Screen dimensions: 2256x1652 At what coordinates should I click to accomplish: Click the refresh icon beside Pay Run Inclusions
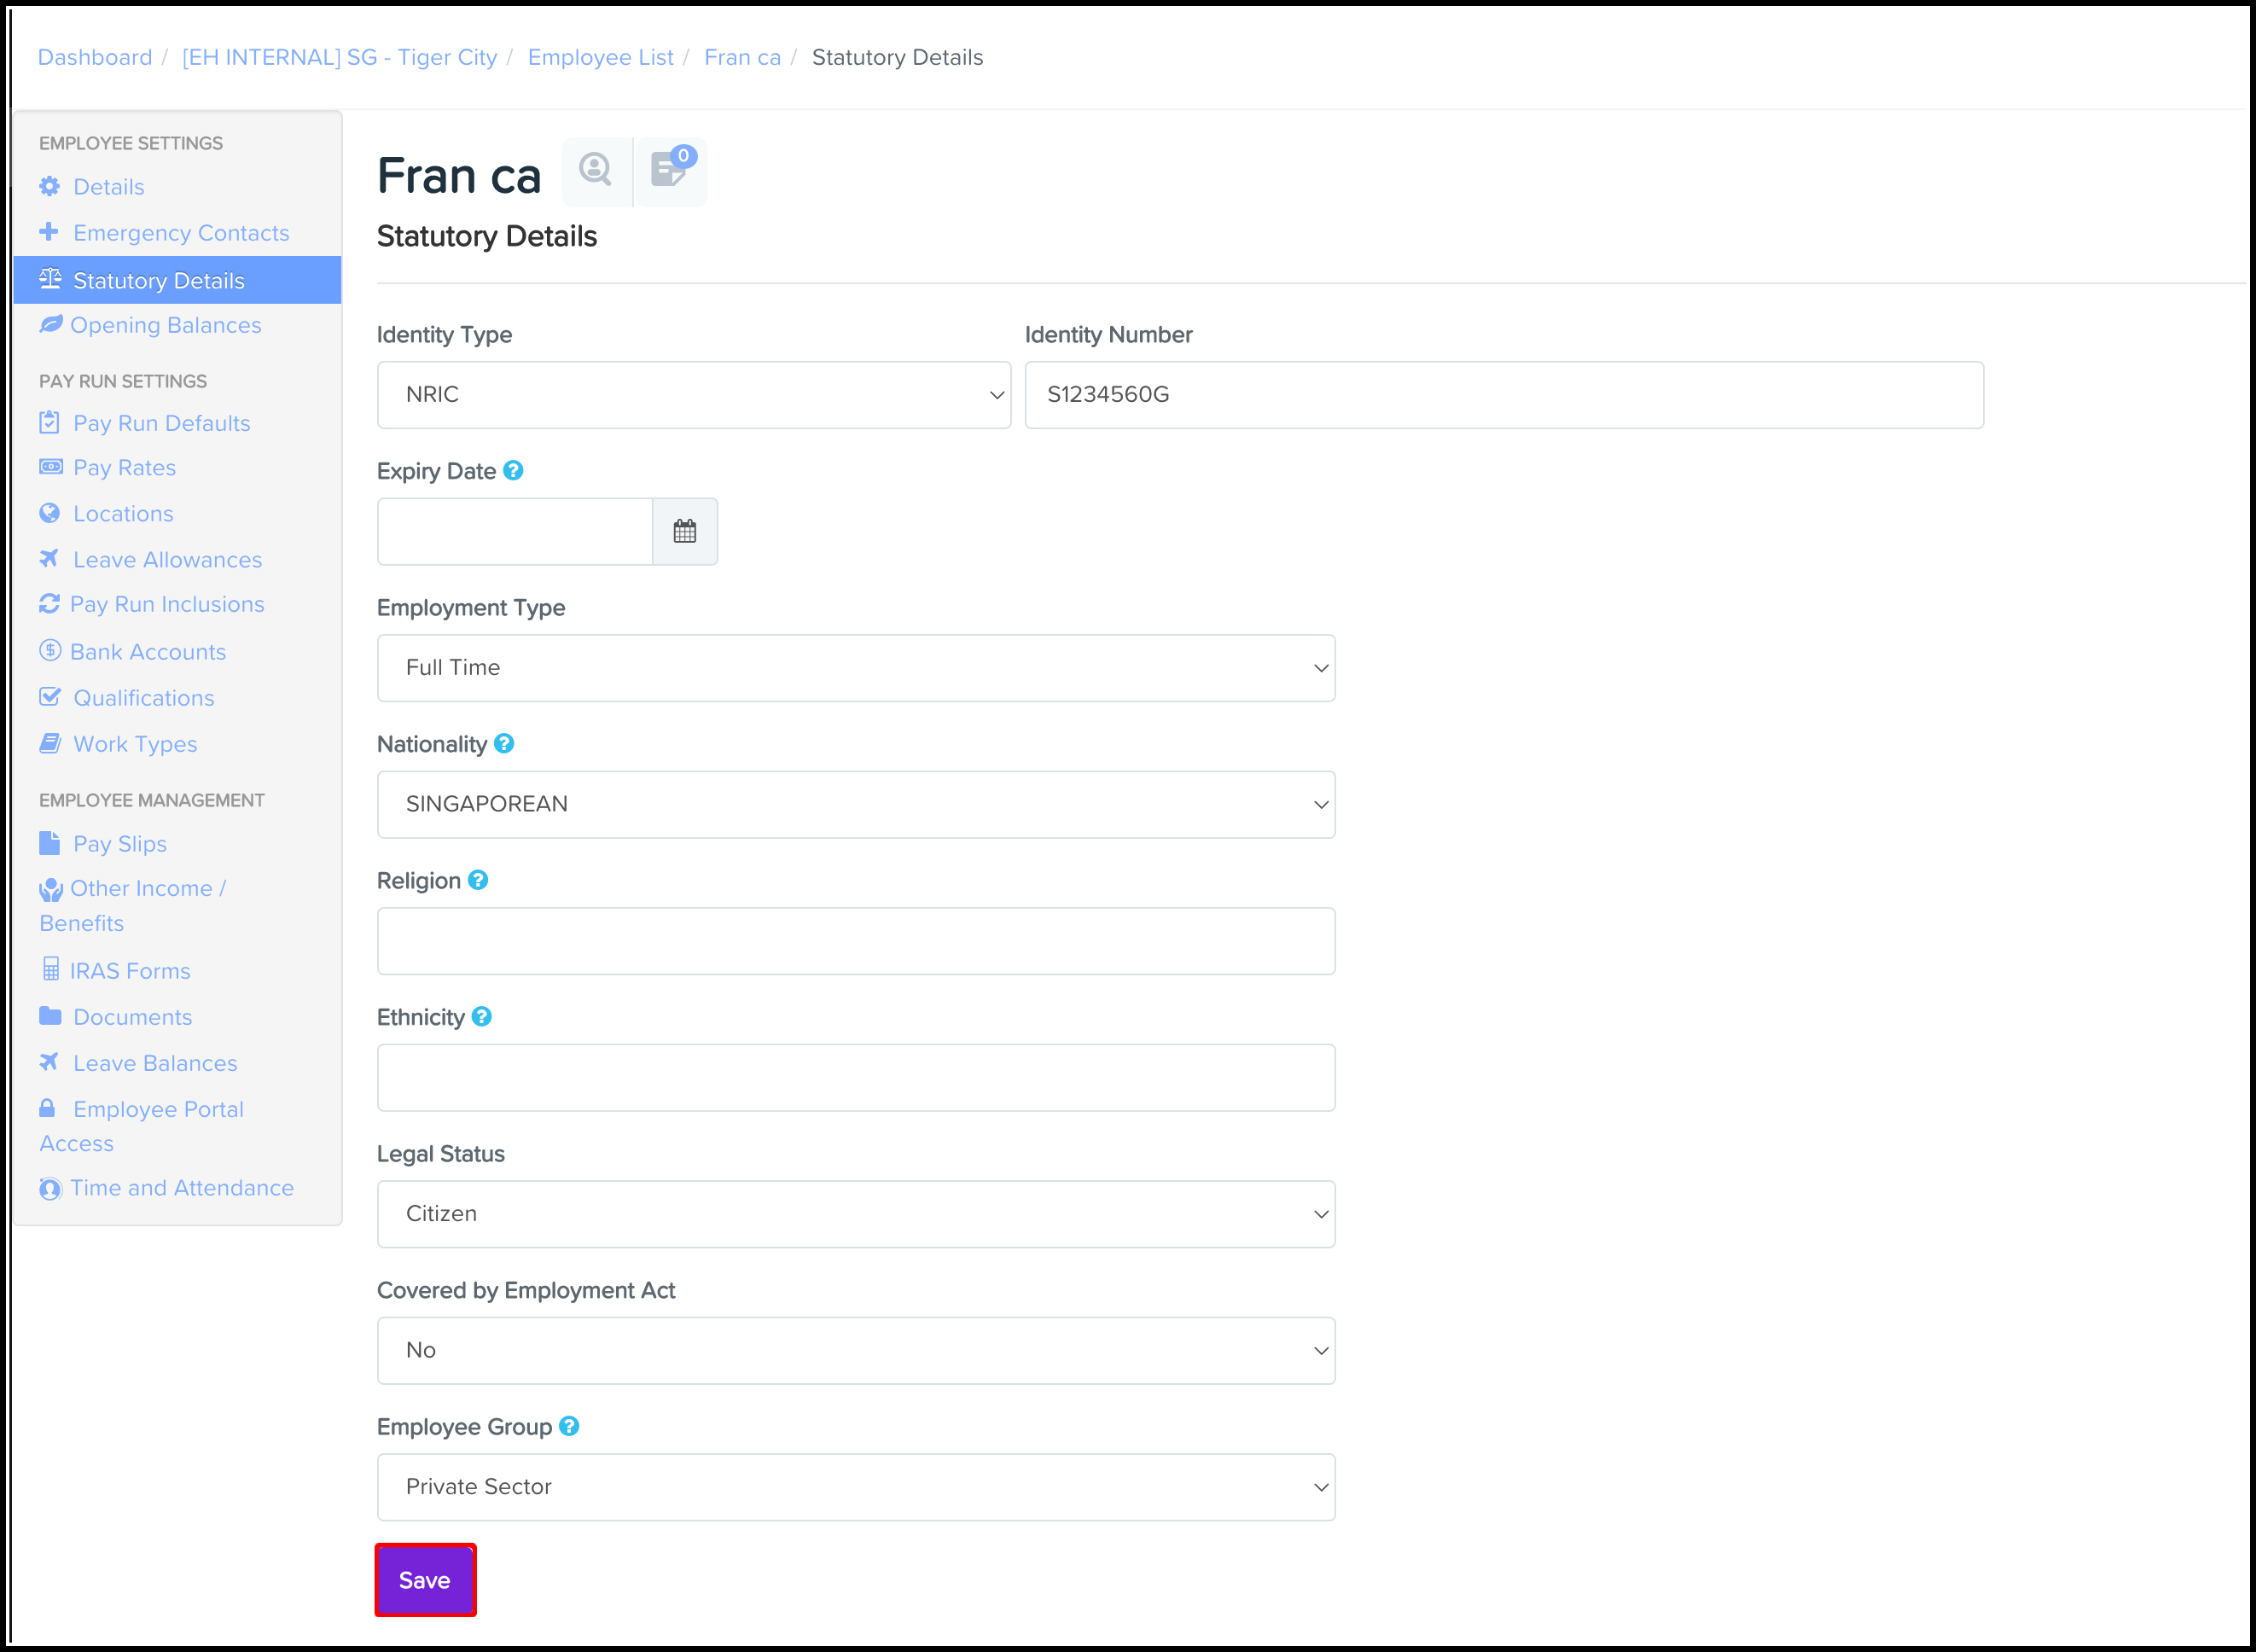(x=49, y=604)
